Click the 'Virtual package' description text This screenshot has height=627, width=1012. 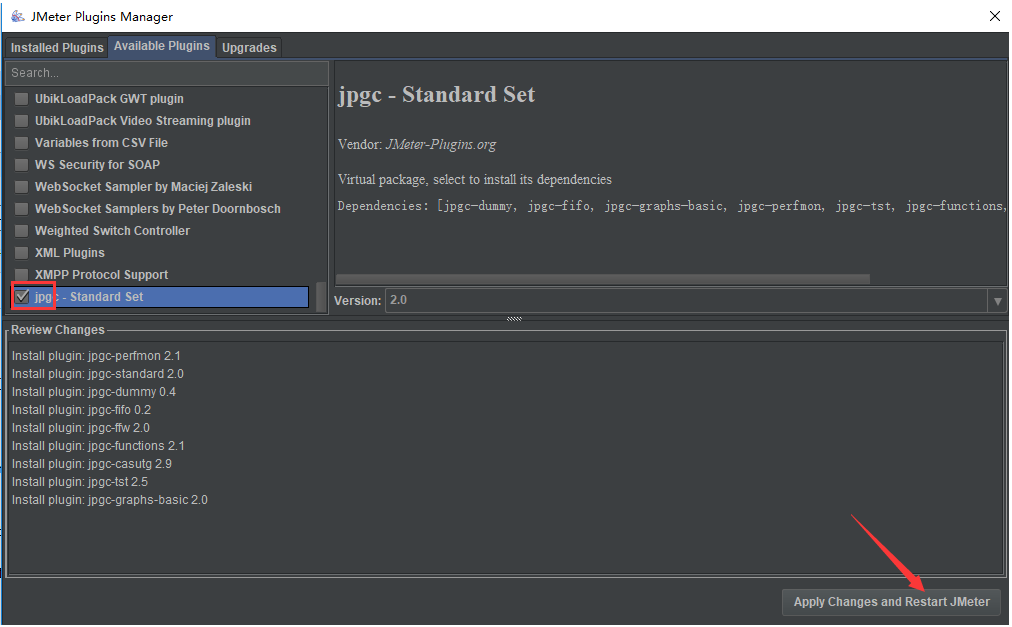pyautogui.click(x=474, y=180)
